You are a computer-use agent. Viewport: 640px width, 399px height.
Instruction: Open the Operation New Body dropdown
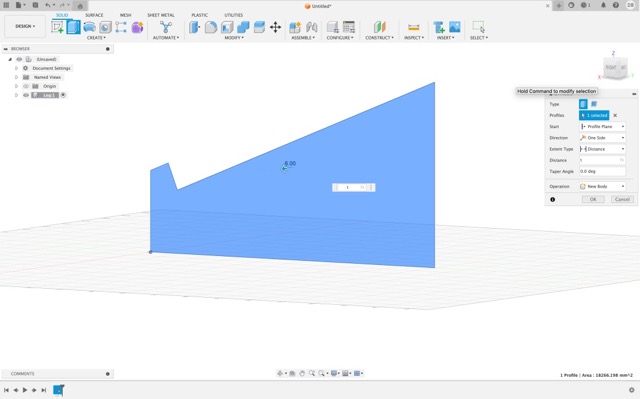click(x=602, y=186)
